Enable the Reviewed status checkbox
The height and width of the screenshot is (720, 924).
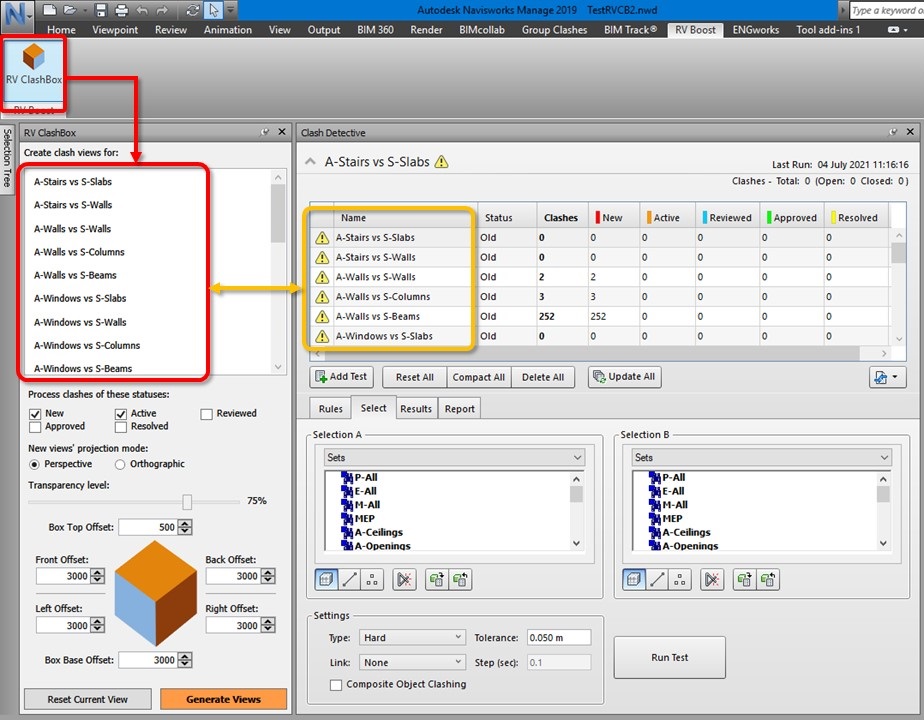tap(206, 414)
